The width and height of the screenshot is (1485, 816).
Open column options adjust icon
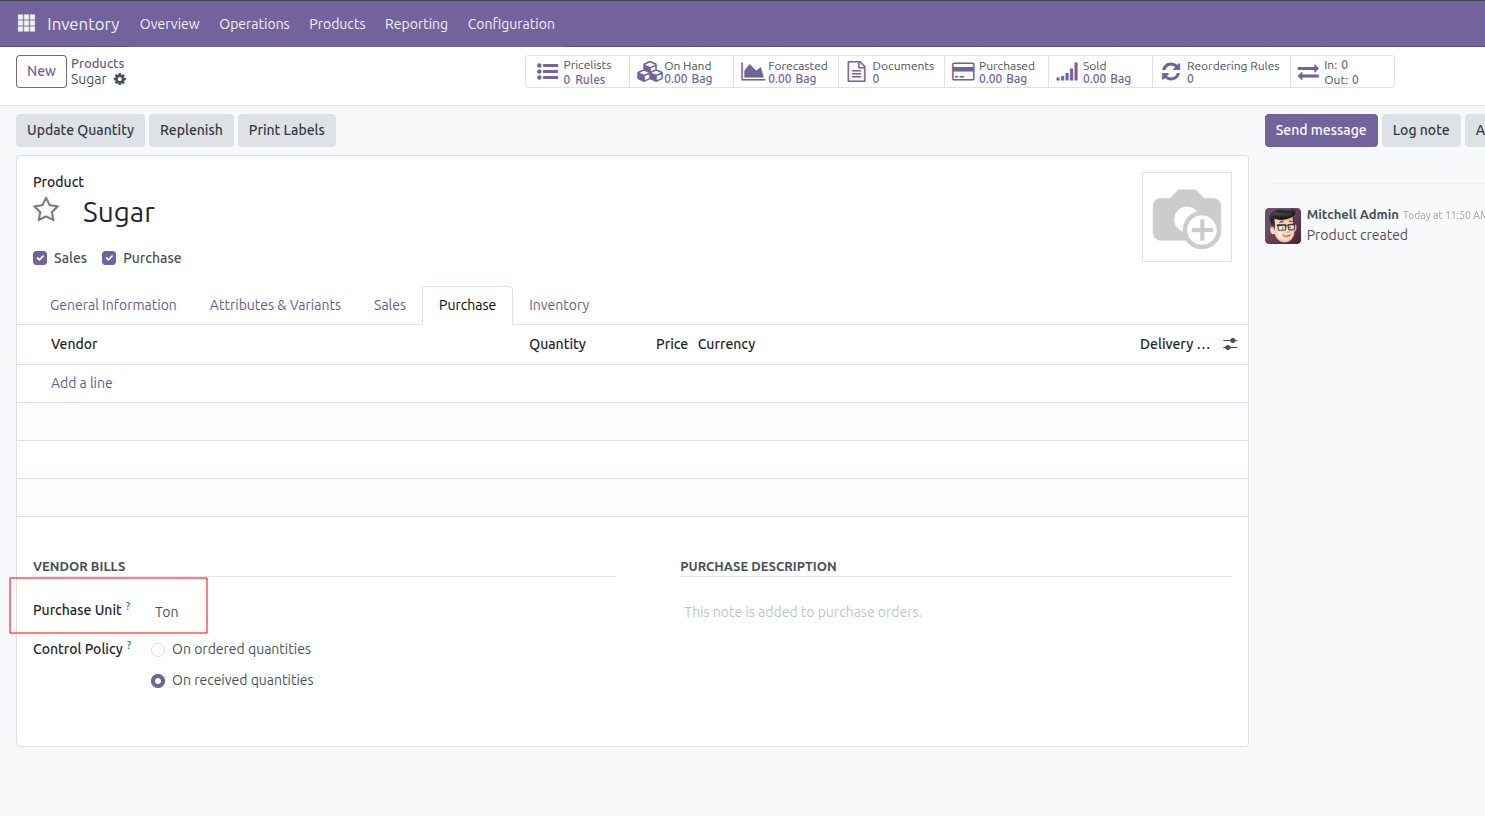click(x=1230, y=344)
